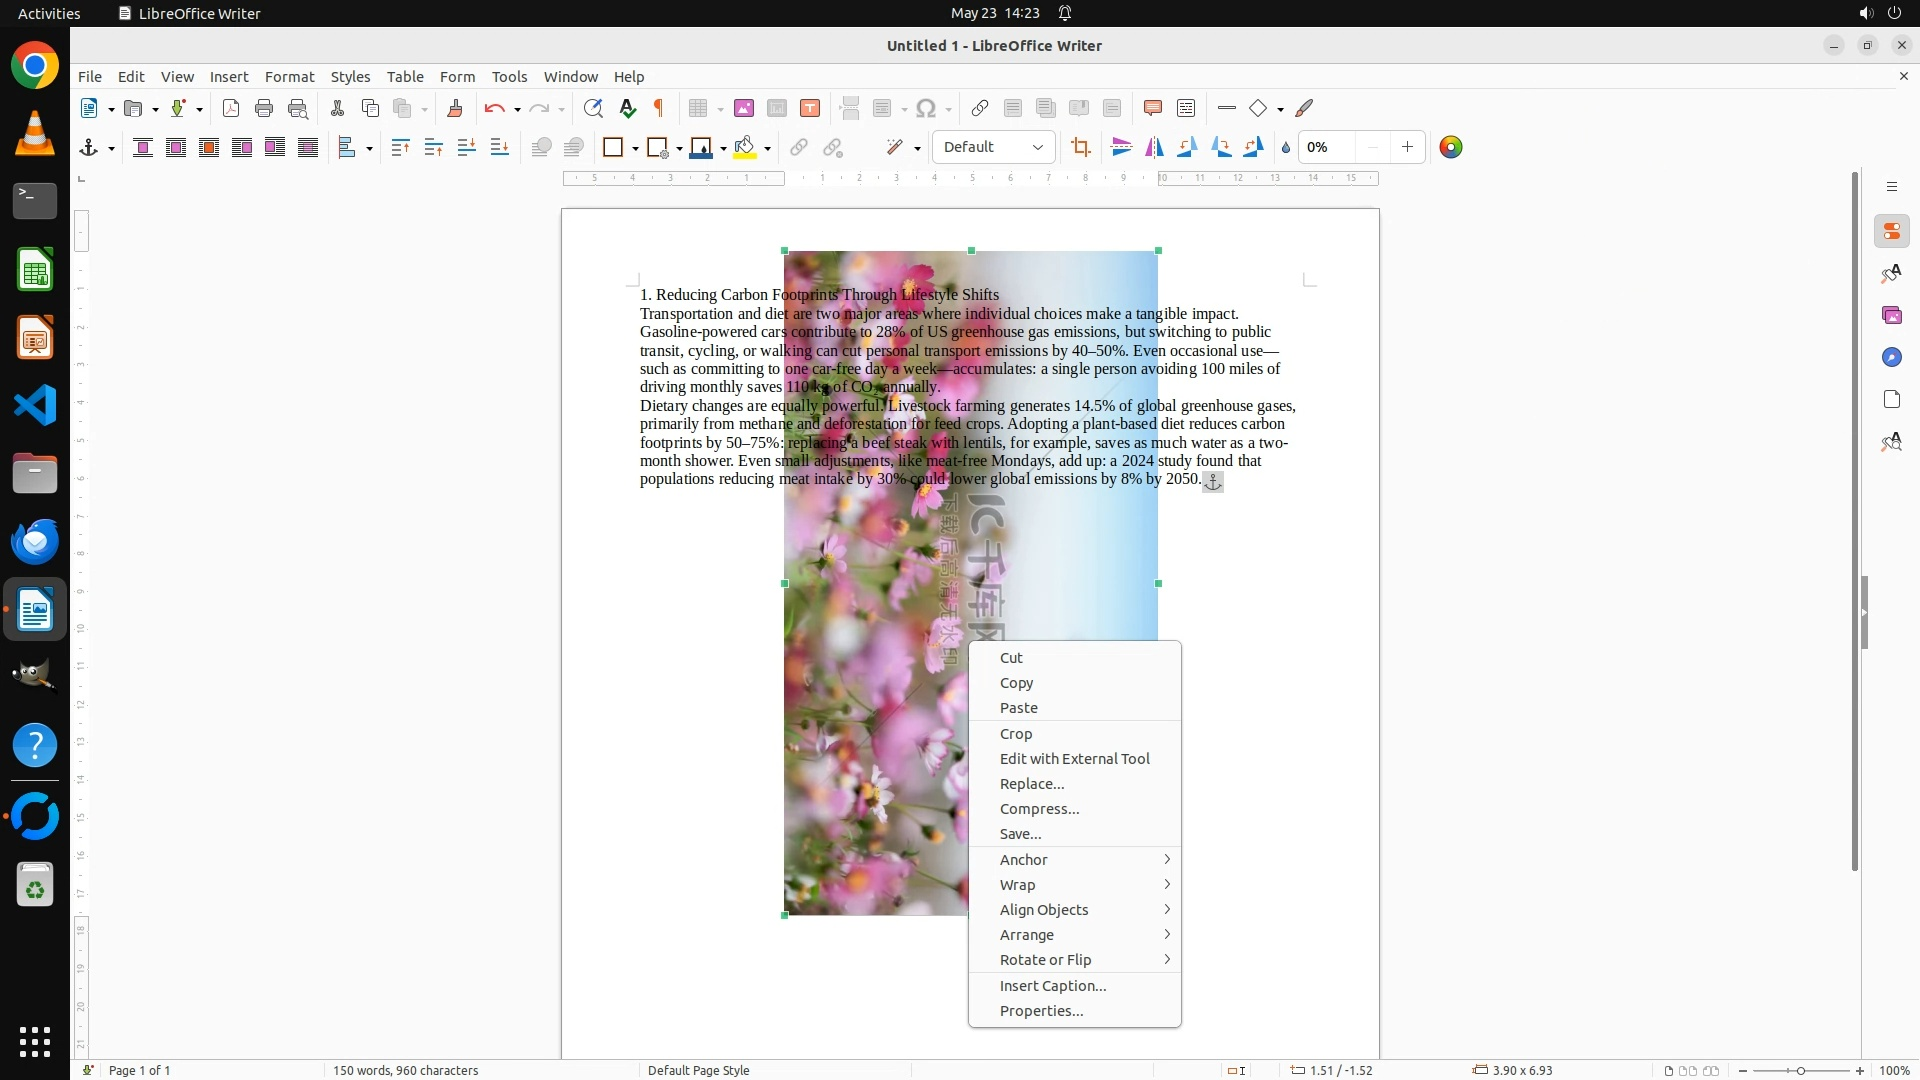Screen dimensions: 1920x1080
Task: Expand the Anchor button dropdown arrow
Action: [x=111, y=149]
